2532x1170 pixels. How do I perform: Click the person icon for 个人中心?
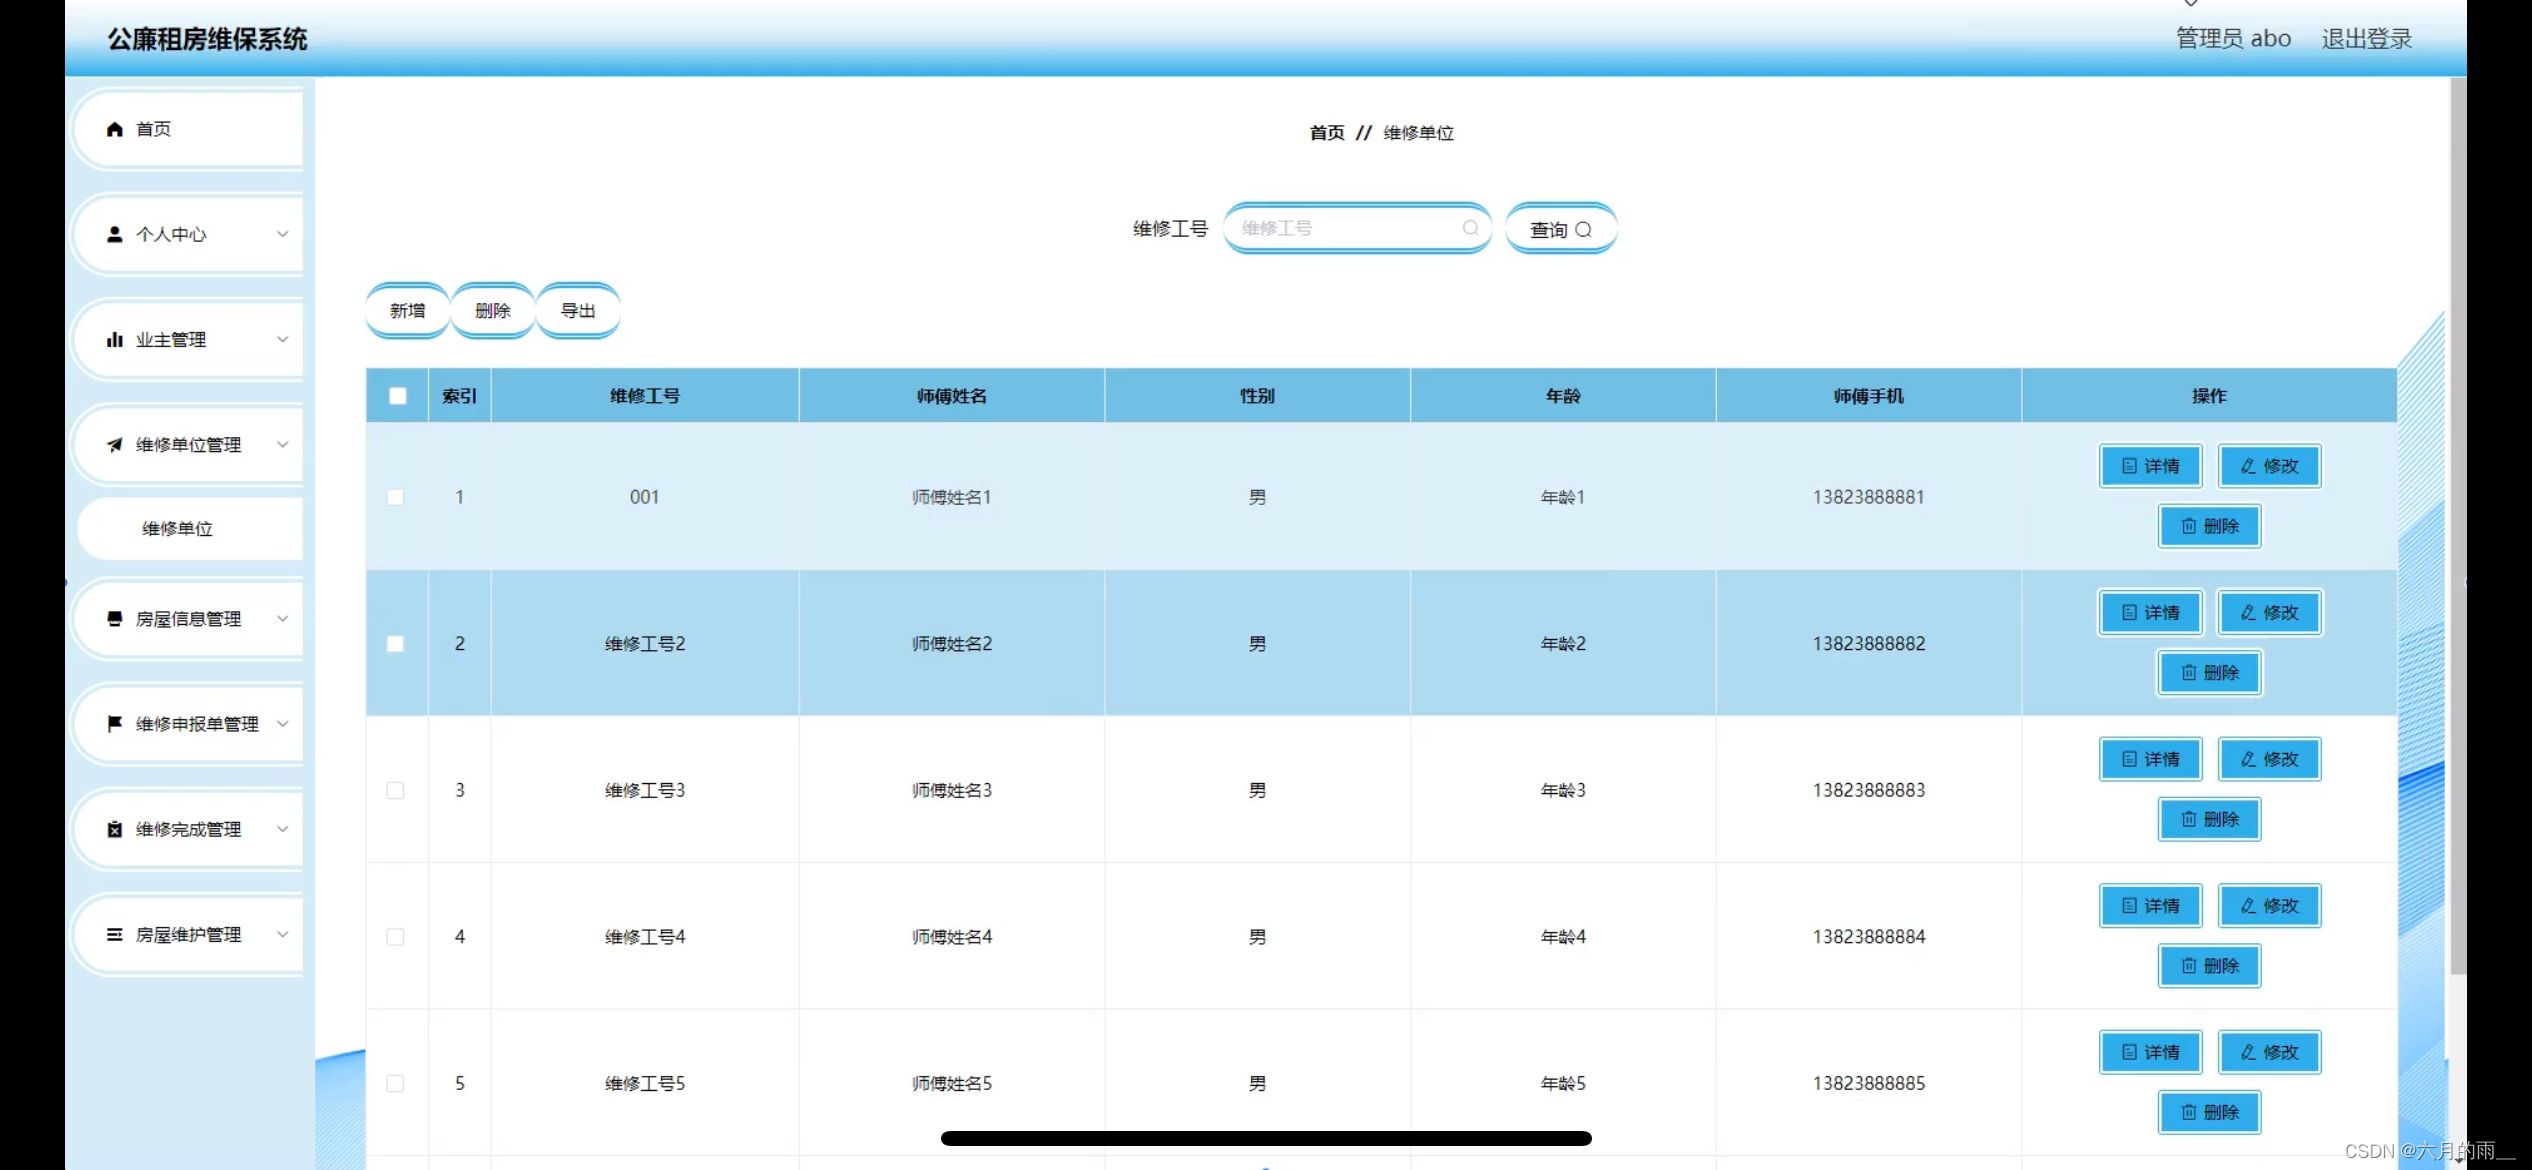tap(115, 234)
